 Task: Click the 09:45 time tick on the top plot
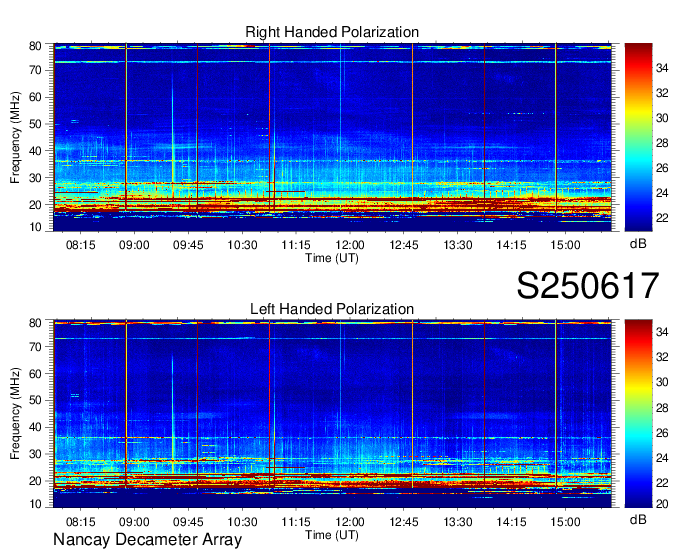coord(188,245)
